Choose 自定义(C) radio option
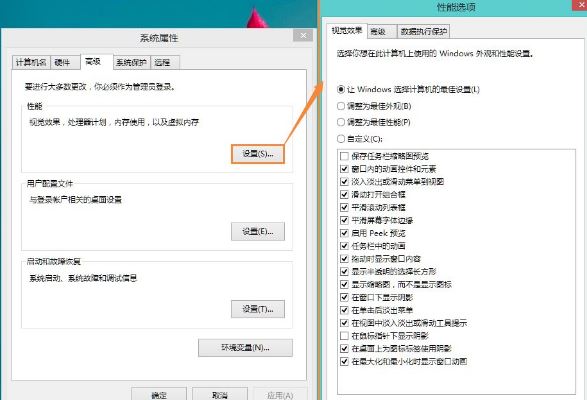Viewport: 587px width, 400px height. click(x=360, y=139)
